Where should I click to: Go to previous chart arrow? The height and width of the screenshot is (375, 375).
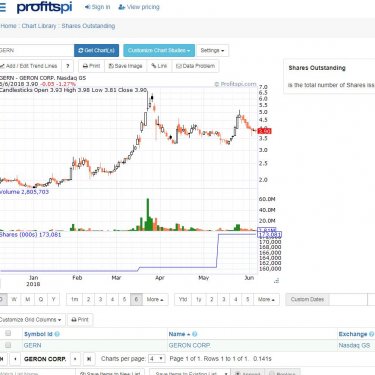point(15,359)
